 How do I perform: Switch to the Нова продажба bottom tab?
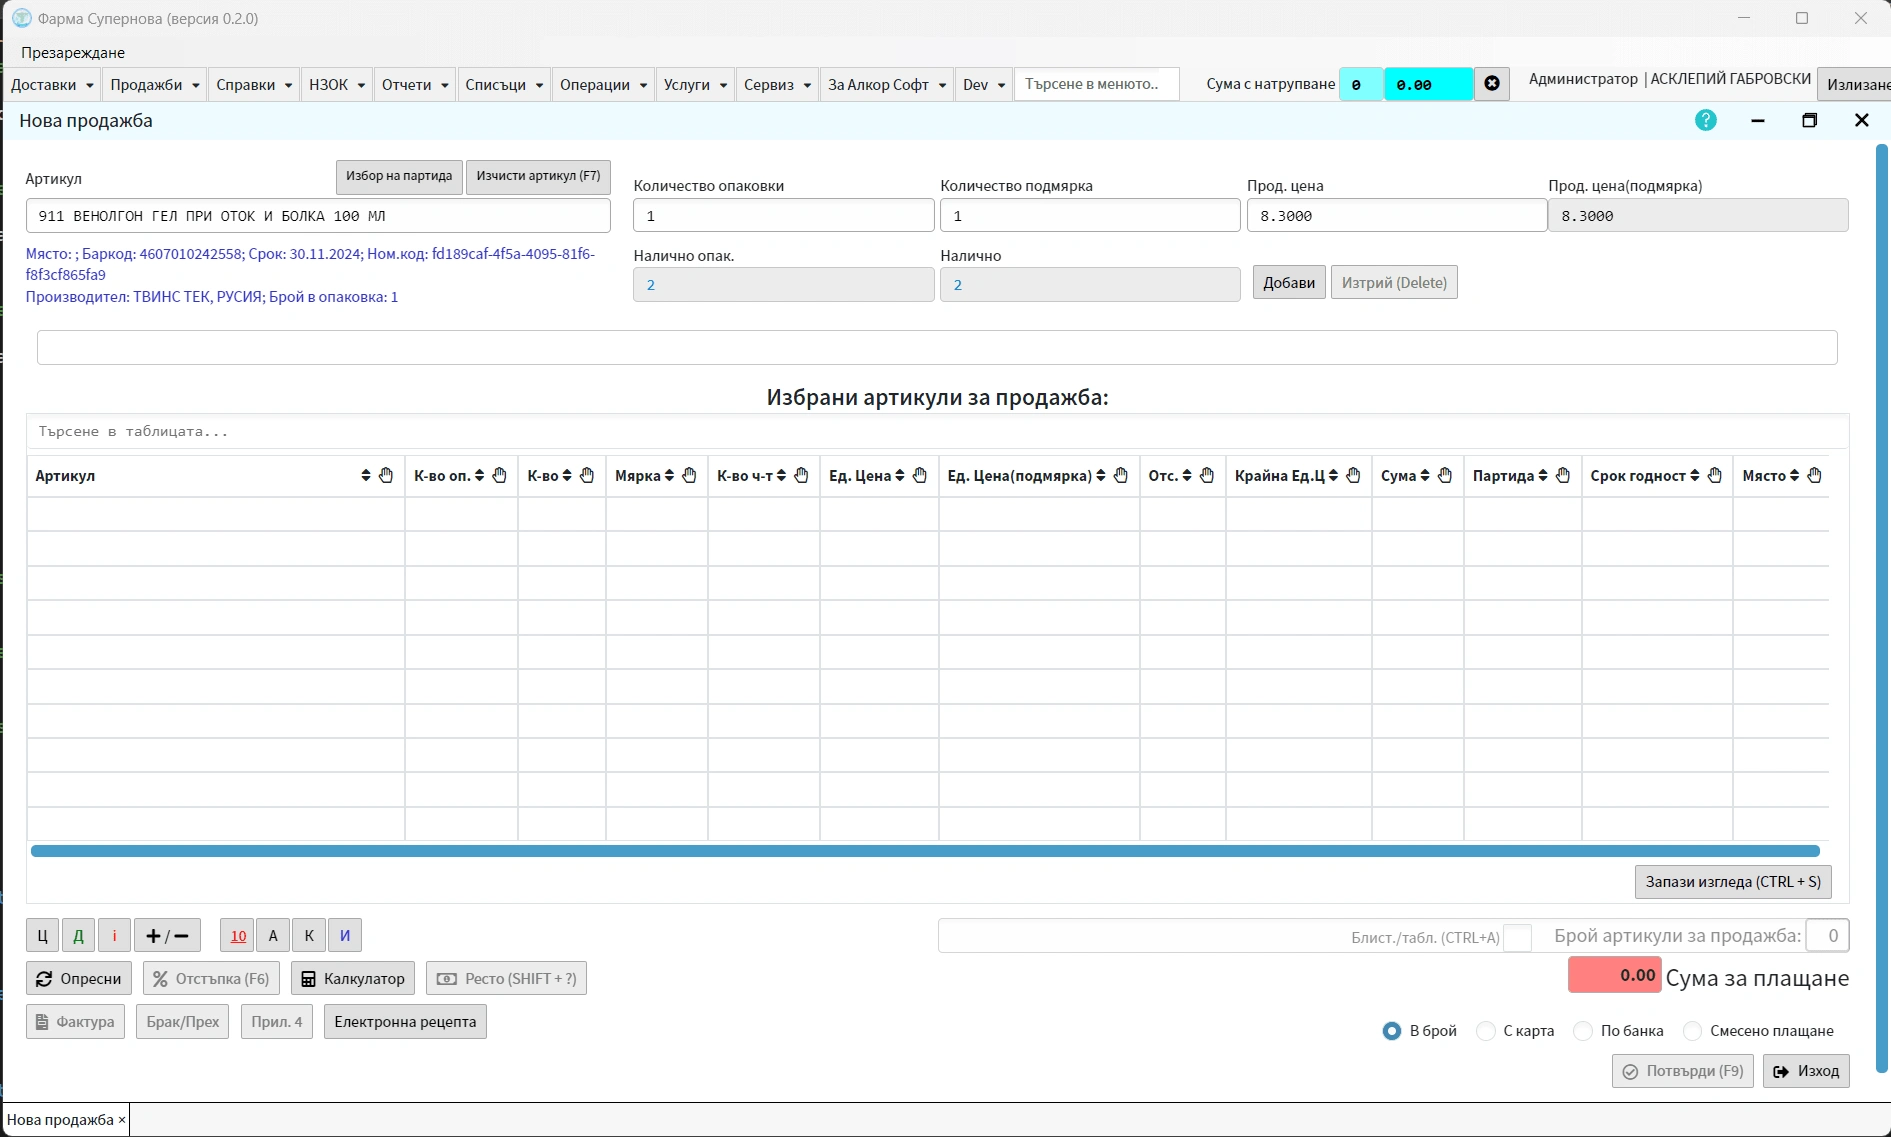tap(60, 1120)
